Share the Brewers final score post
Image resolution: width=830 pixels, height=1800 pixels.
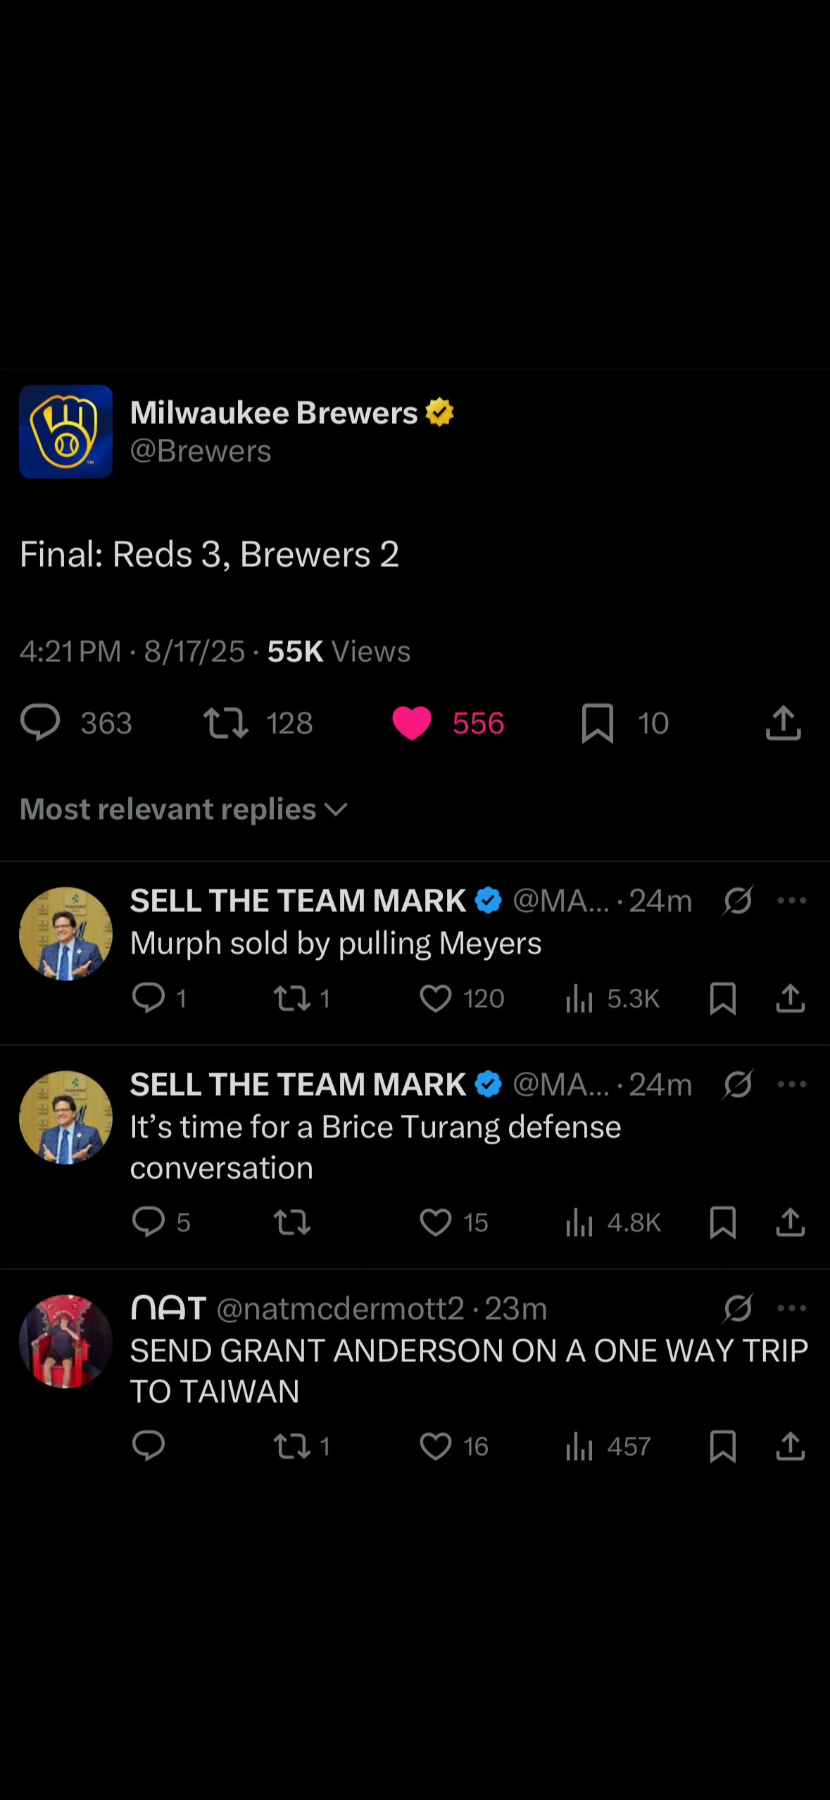pos(783,722)
